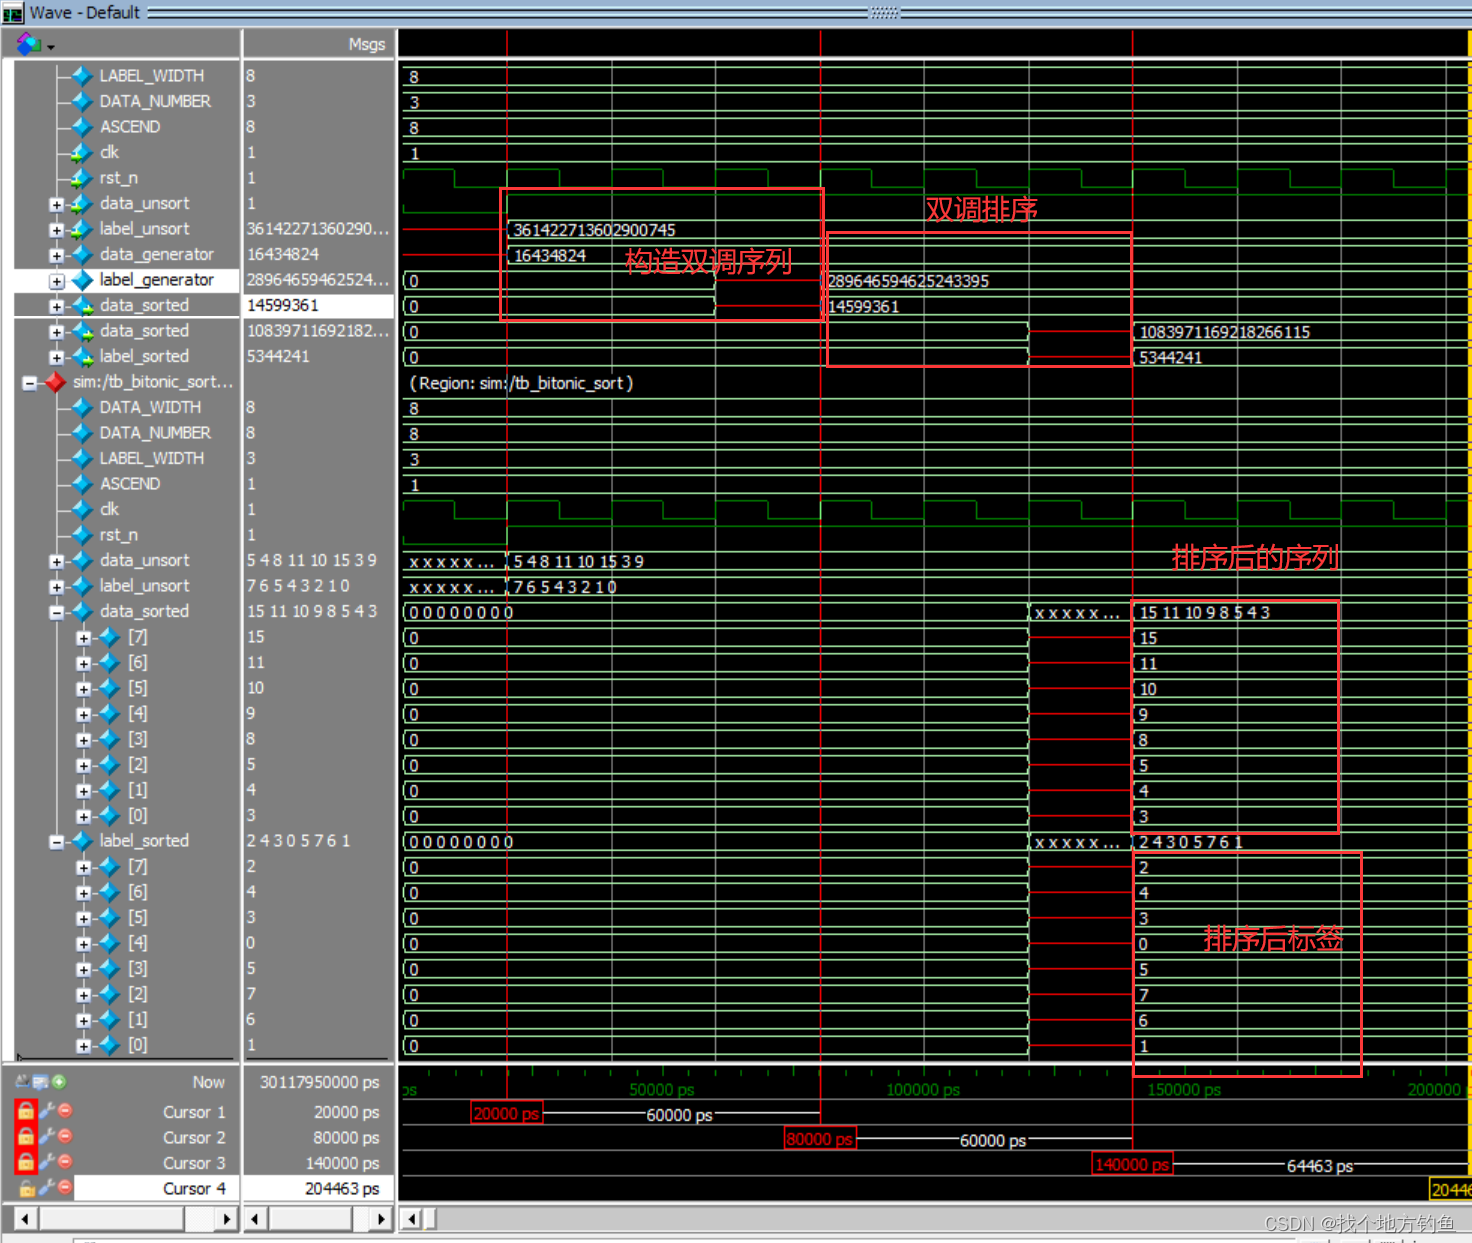The image size is (1472, 1243).
Task: Edit Cursor 1 with wrench icon
Action: click(46, 1111)
